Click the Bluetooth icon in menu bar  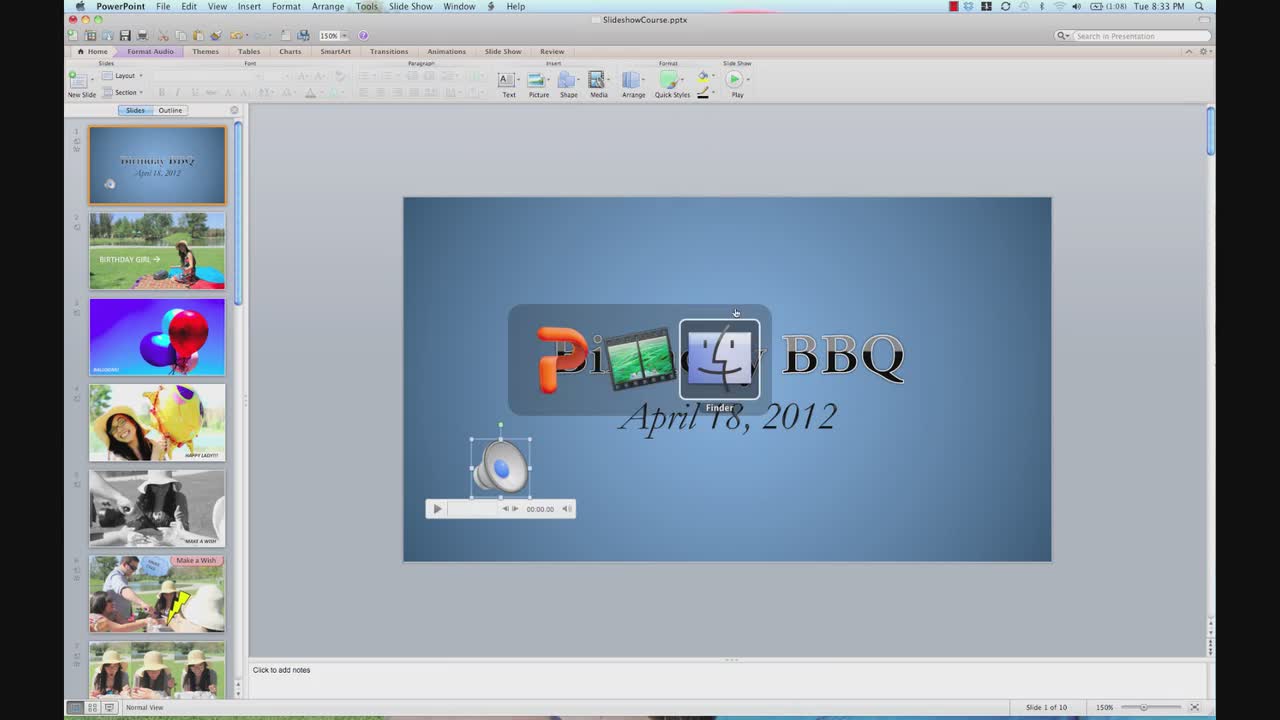1041,6
